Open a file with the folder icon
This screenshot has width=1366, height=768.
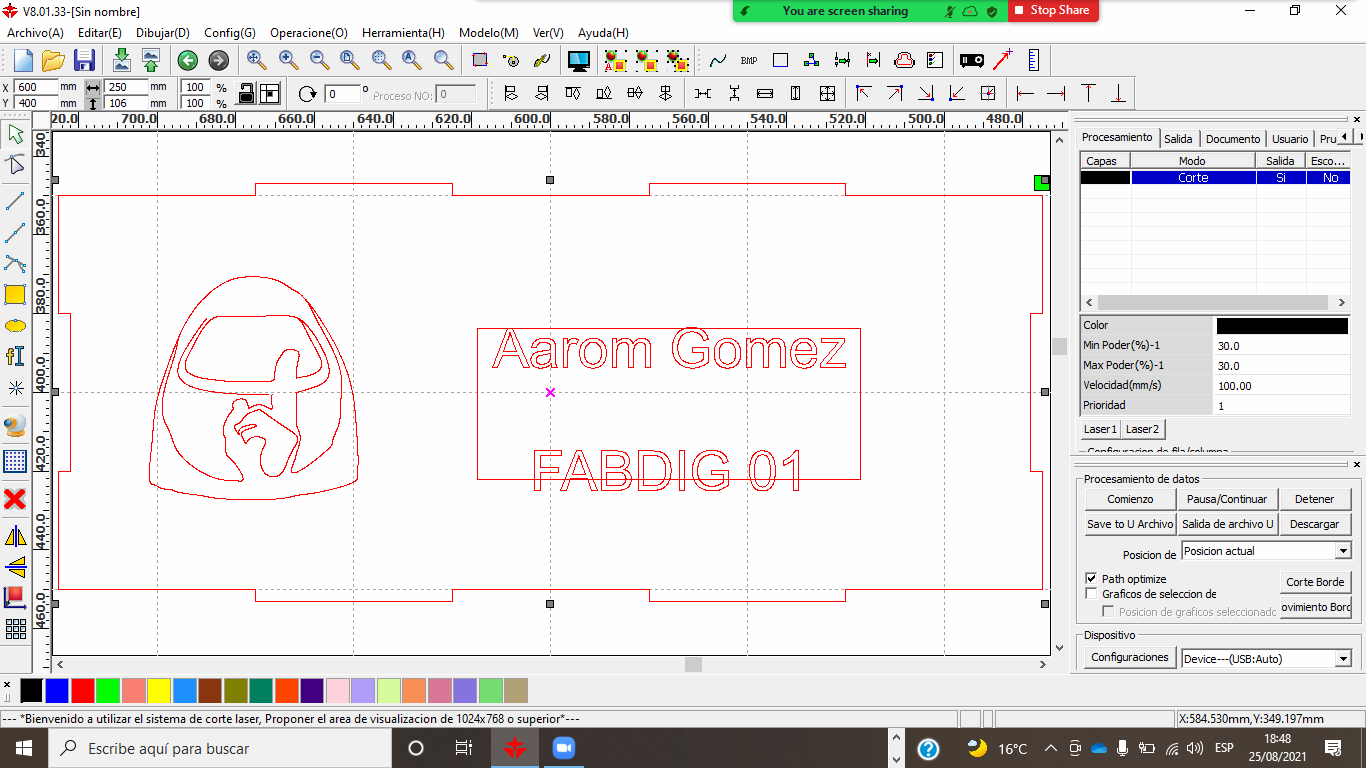click(x=53, y=60)
